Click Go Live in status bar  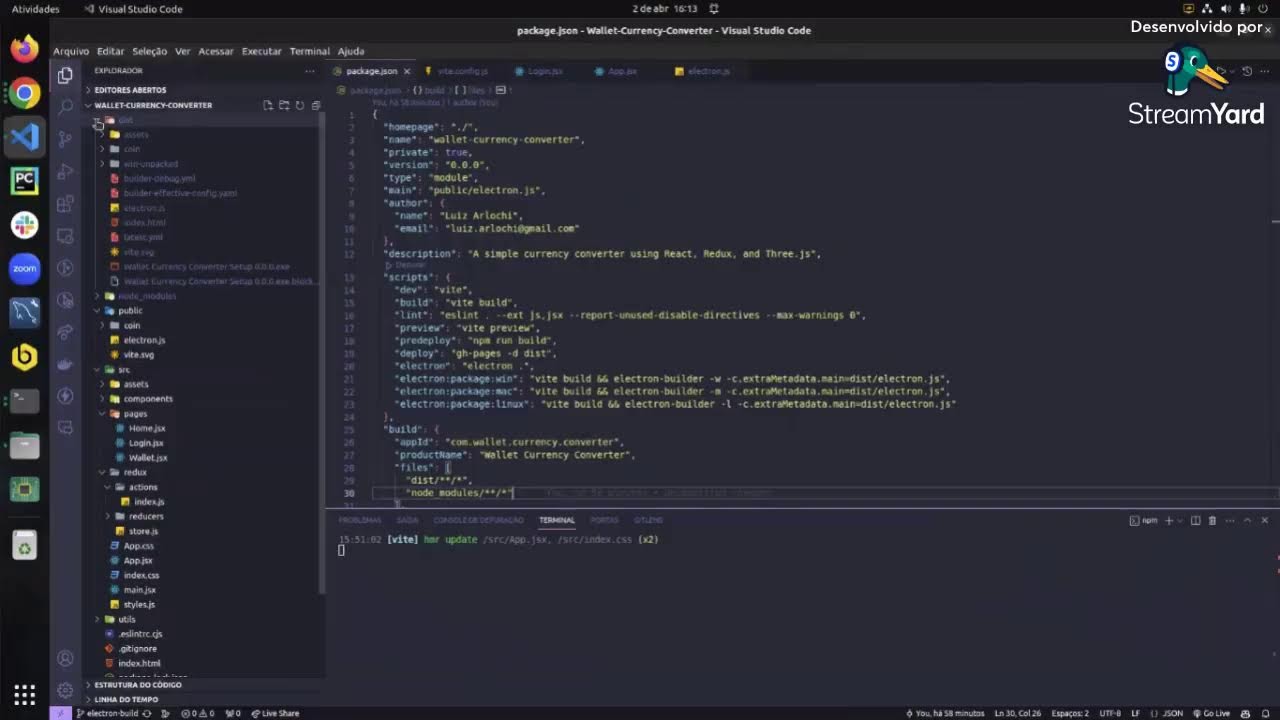click(1211, 713)
